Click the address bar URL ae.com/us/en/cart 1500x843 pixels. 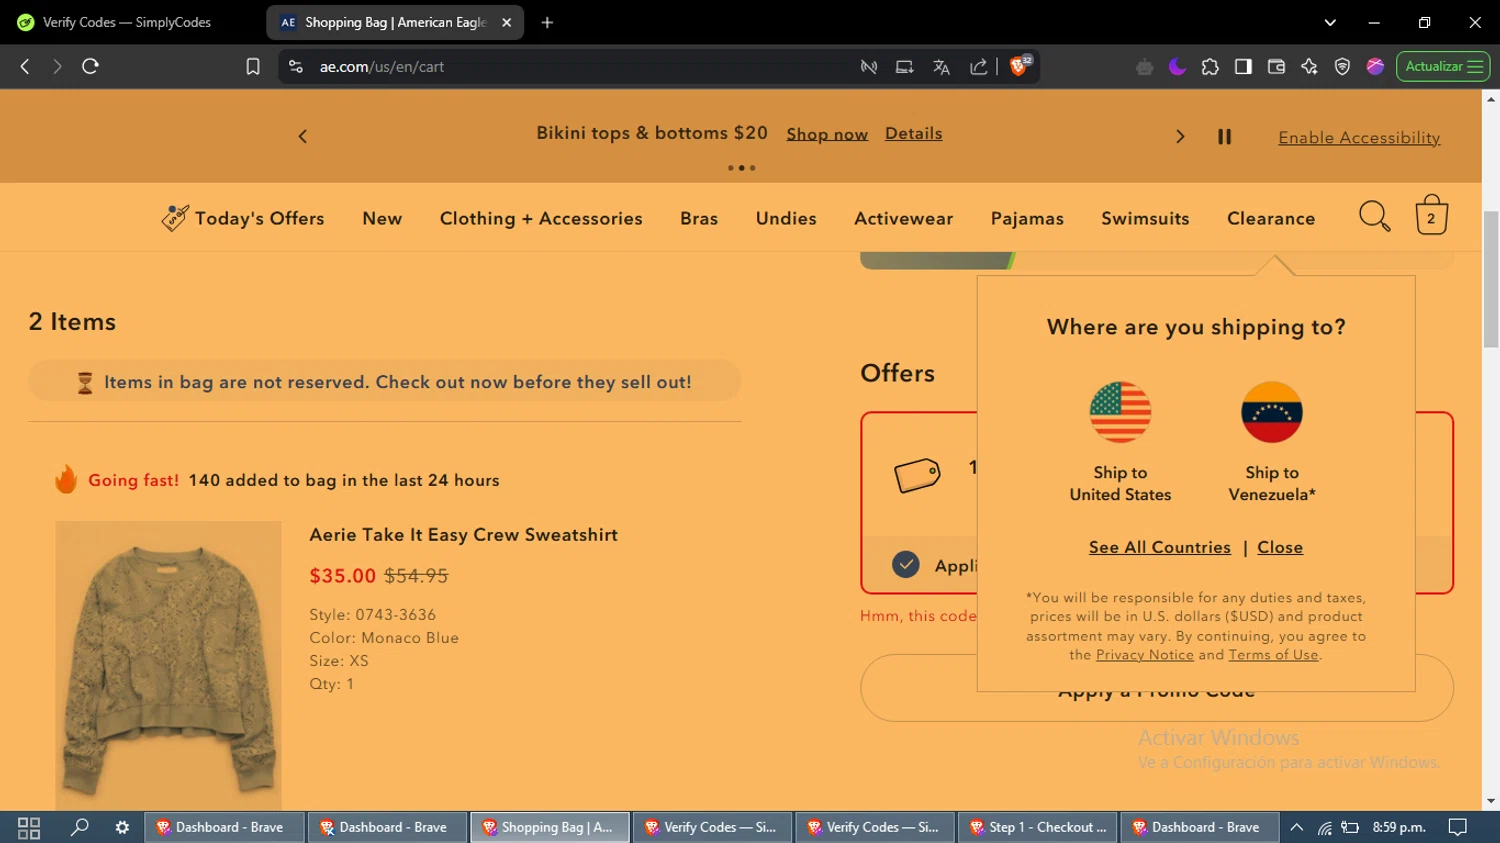382,67
